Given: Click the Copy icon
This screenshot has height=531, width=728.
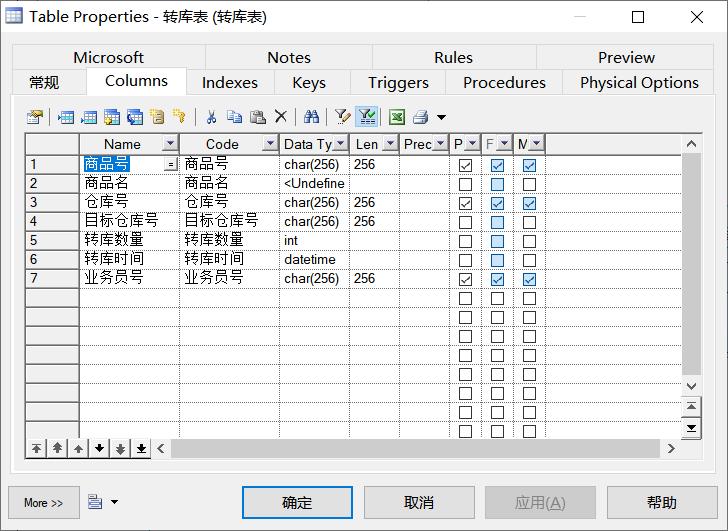Looking at the screenshot, I should tap(234, 117).
